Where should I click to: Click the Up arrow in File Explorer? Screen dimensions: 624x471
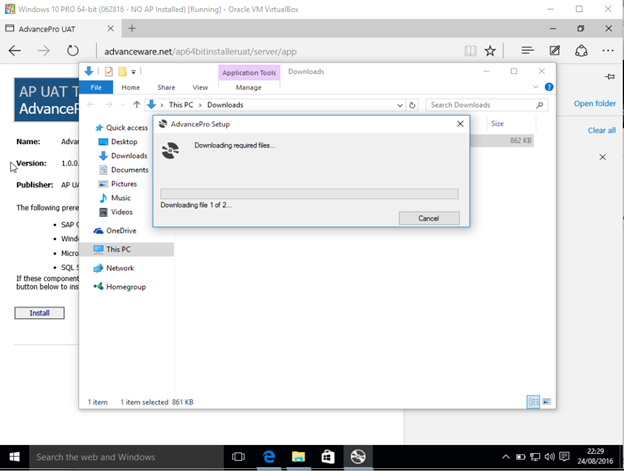coord(135,105)
